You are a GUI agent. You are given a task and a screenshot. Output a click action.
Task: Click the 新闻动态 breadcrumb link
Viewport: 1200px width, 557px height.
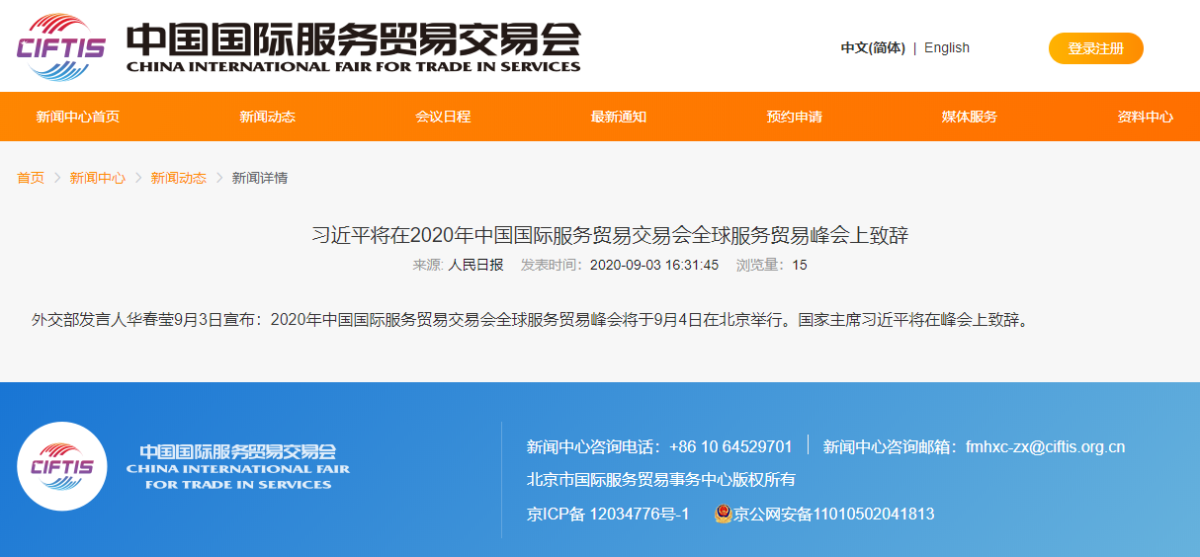point(178,178)
